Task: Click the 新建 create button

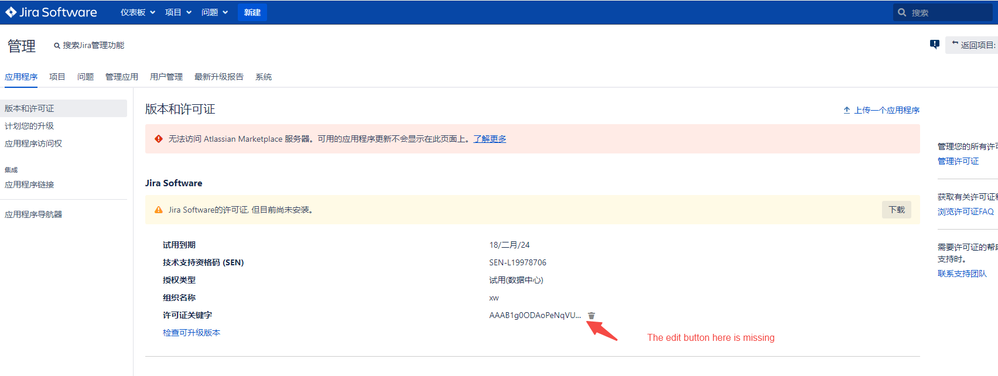Action: pyautogui.click(x=252, y=12)
